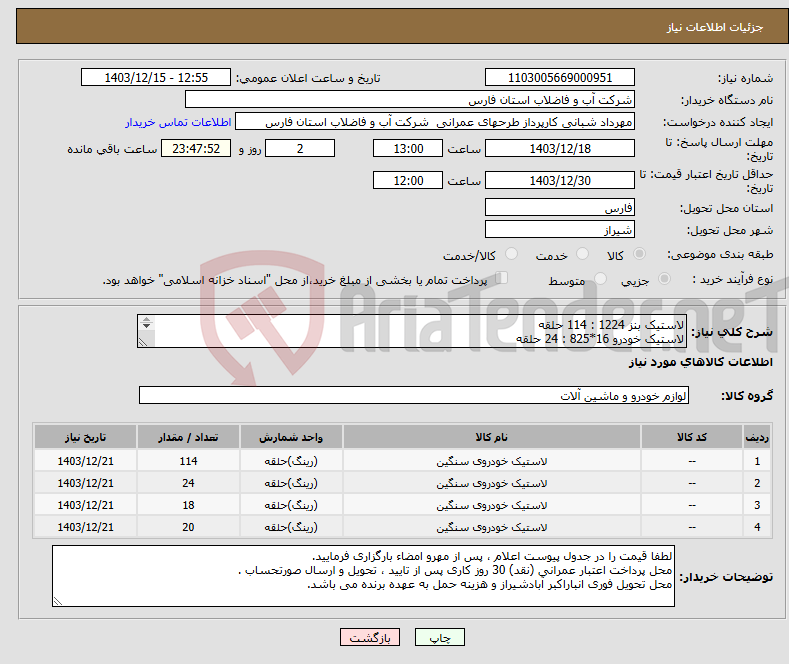
Task: Click the quantity 18 in row 3
Action: click(x=188, y=505)
